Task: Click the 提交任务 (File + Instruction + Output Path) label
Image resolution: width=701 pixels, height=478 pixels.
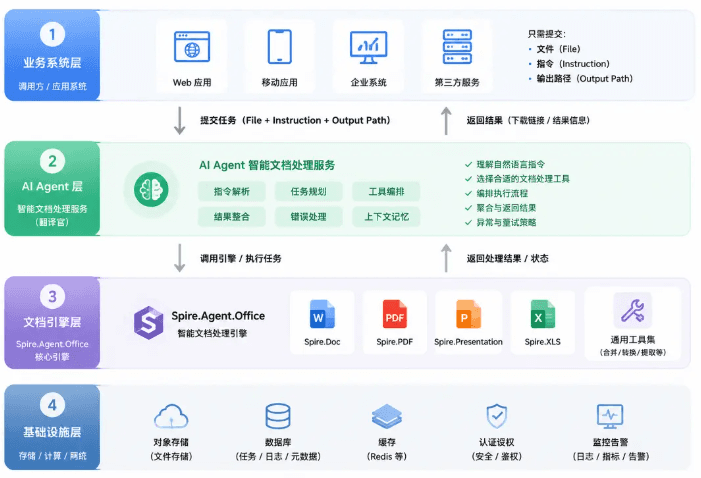Action: click(x=295, y=120)
